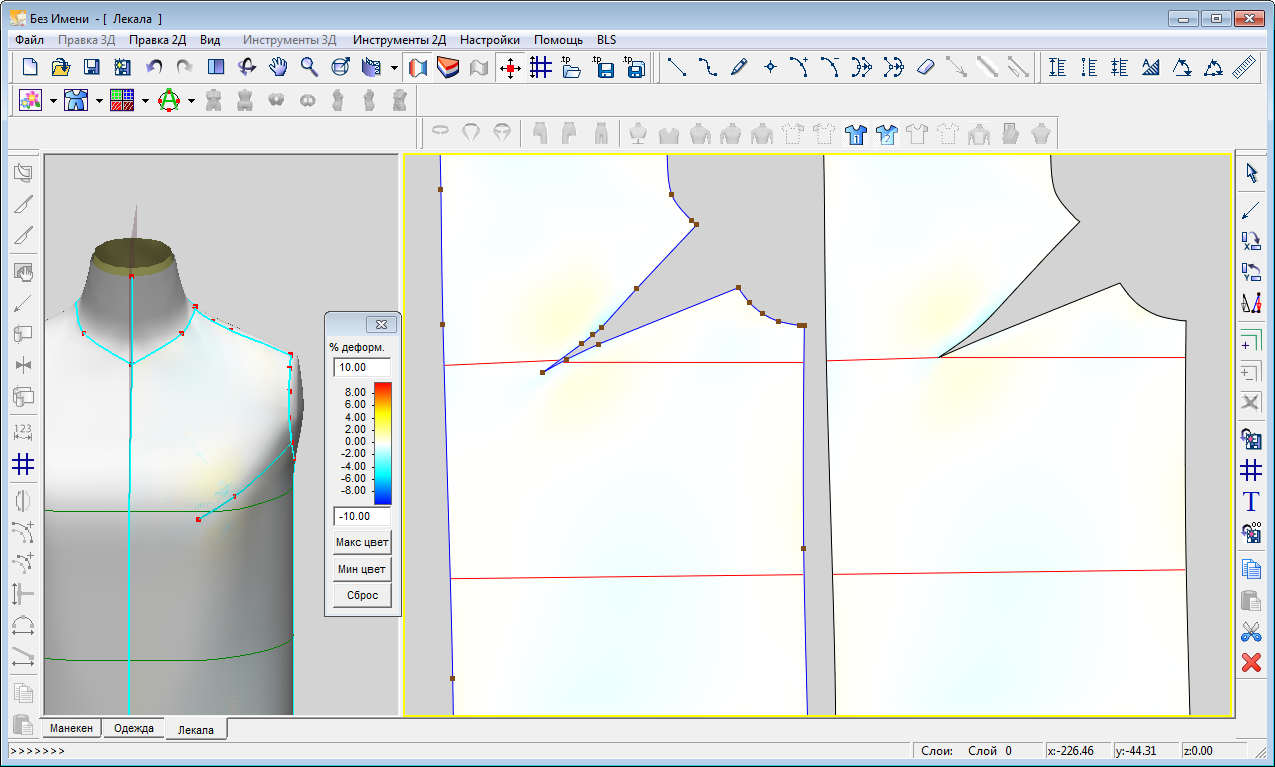Click the eraser tool in toolbar
1275x767 pixels.
coord(924,67)
